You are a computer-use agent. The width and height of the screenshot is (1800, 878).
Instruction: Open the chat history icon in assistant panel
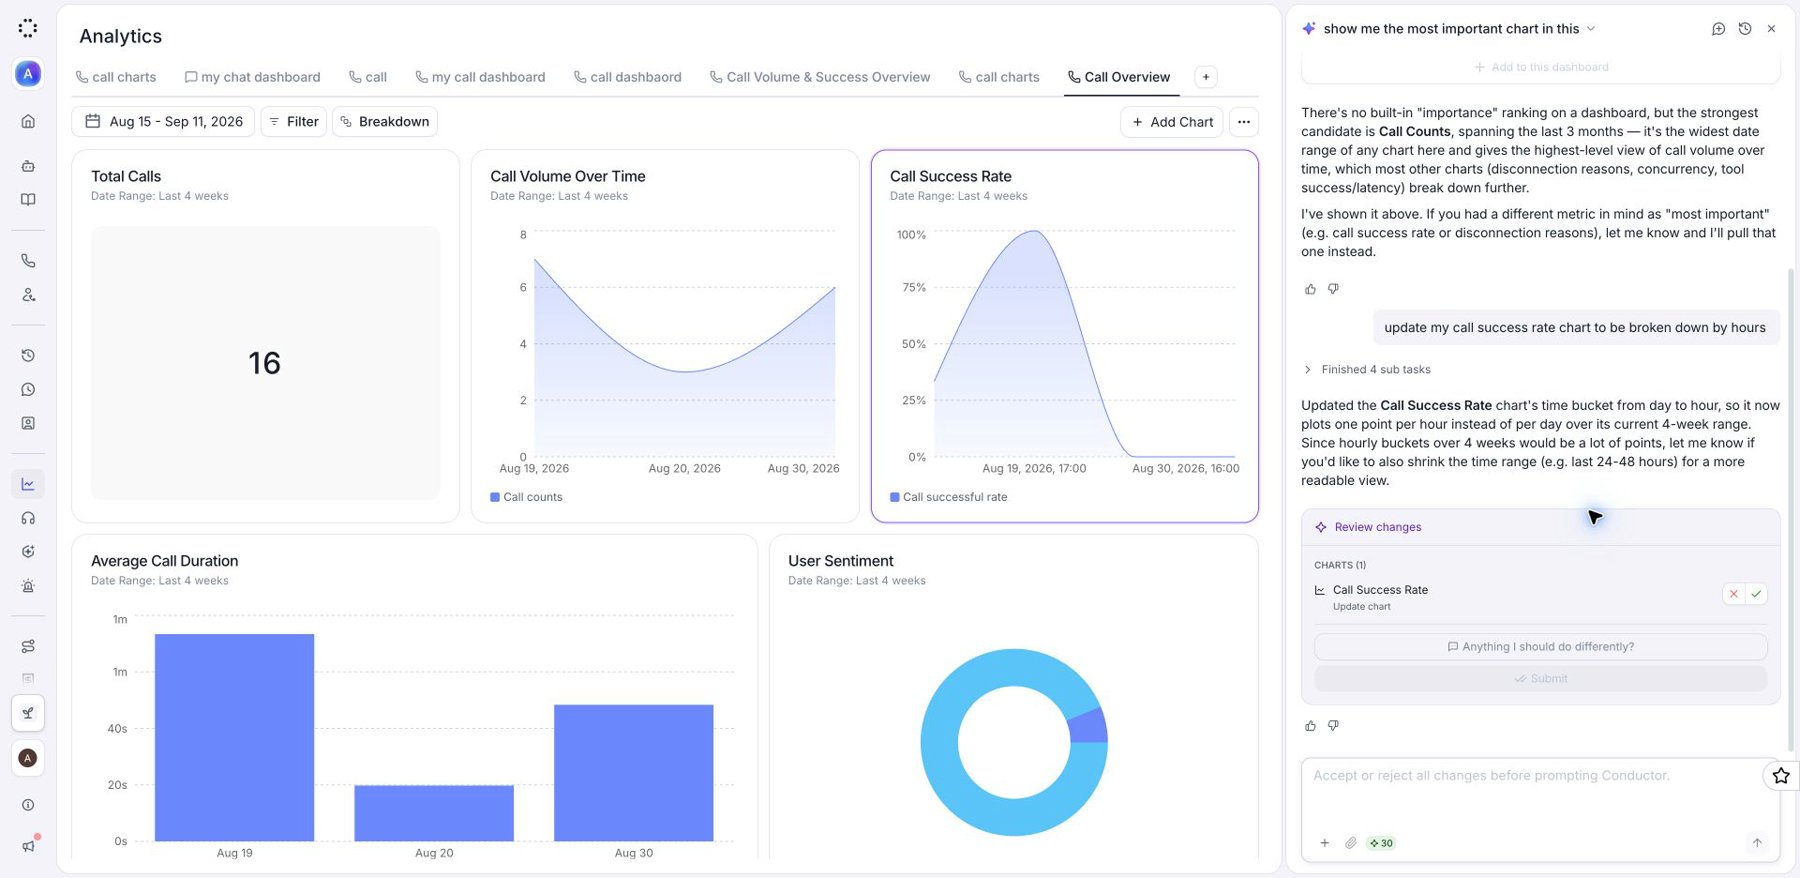tap(1745, 29)
